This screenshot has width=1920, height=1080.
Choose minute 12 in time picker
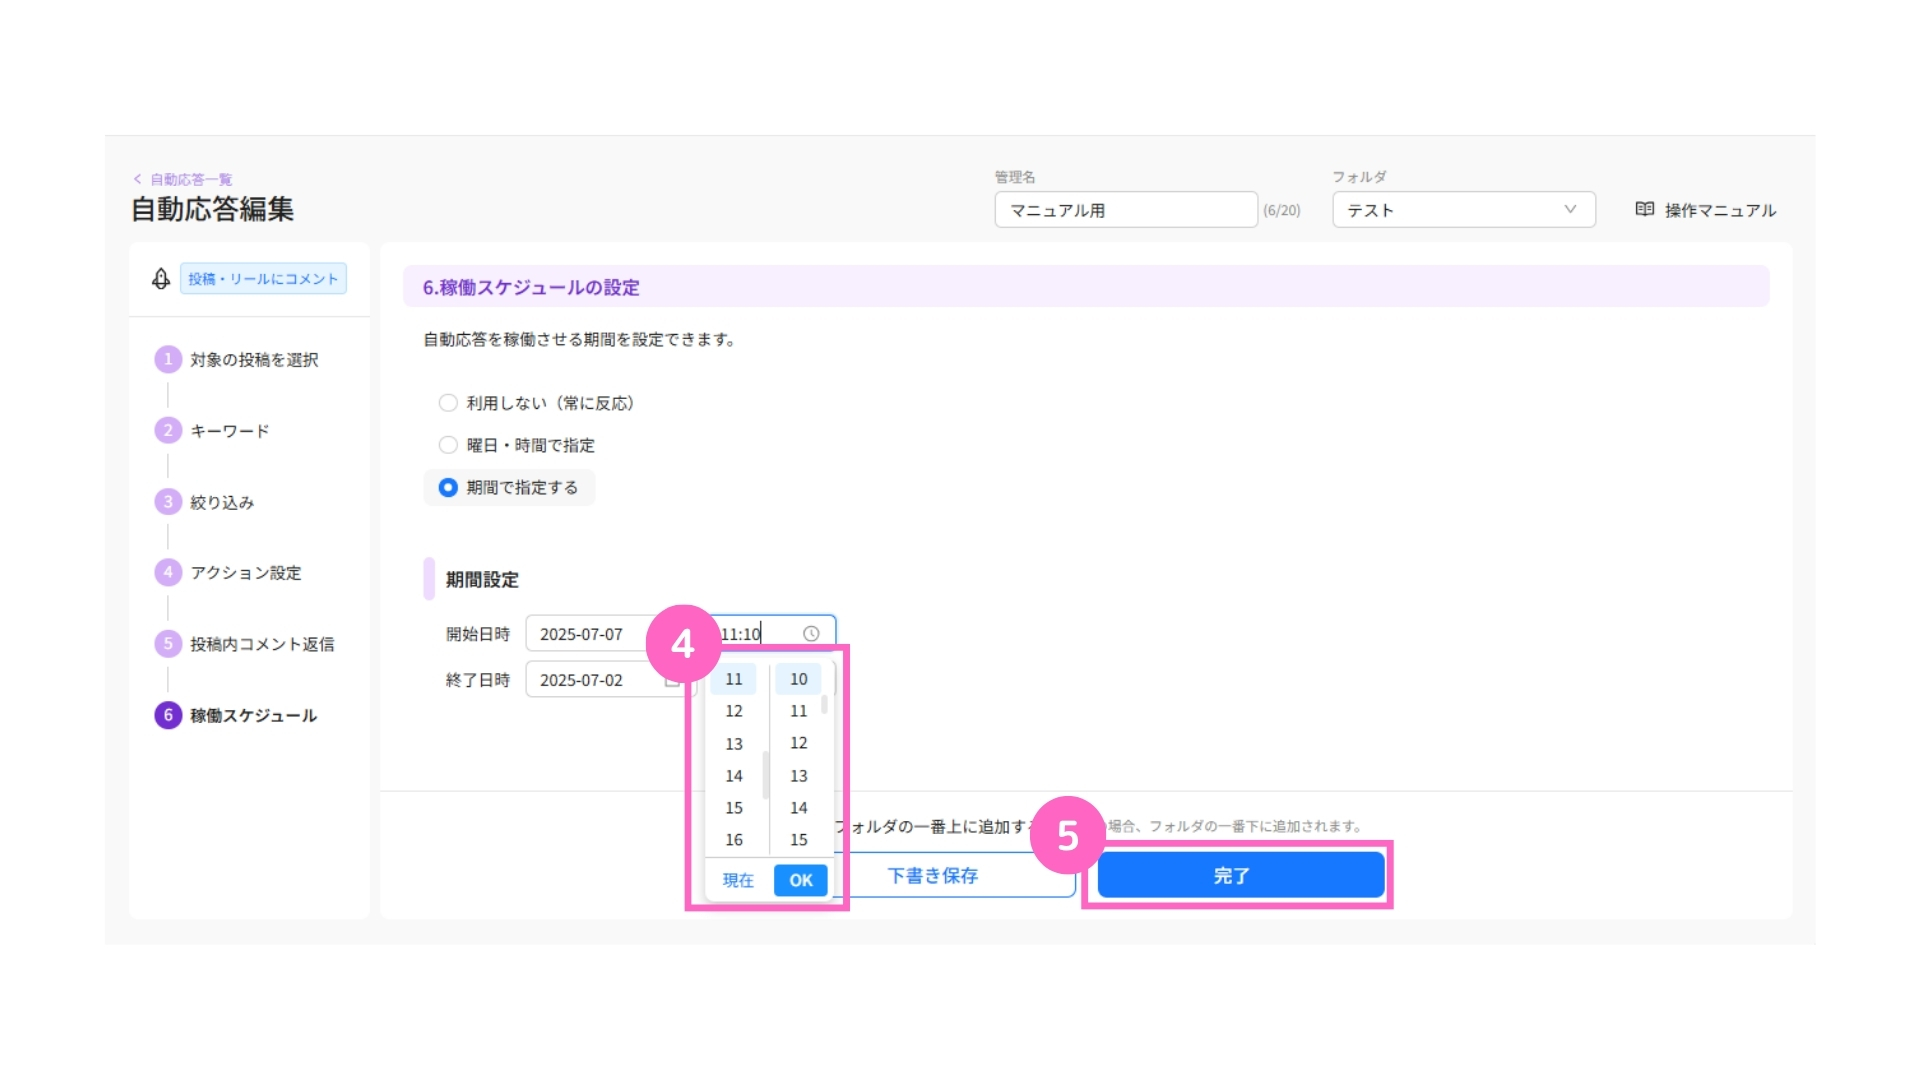point(798,743)
